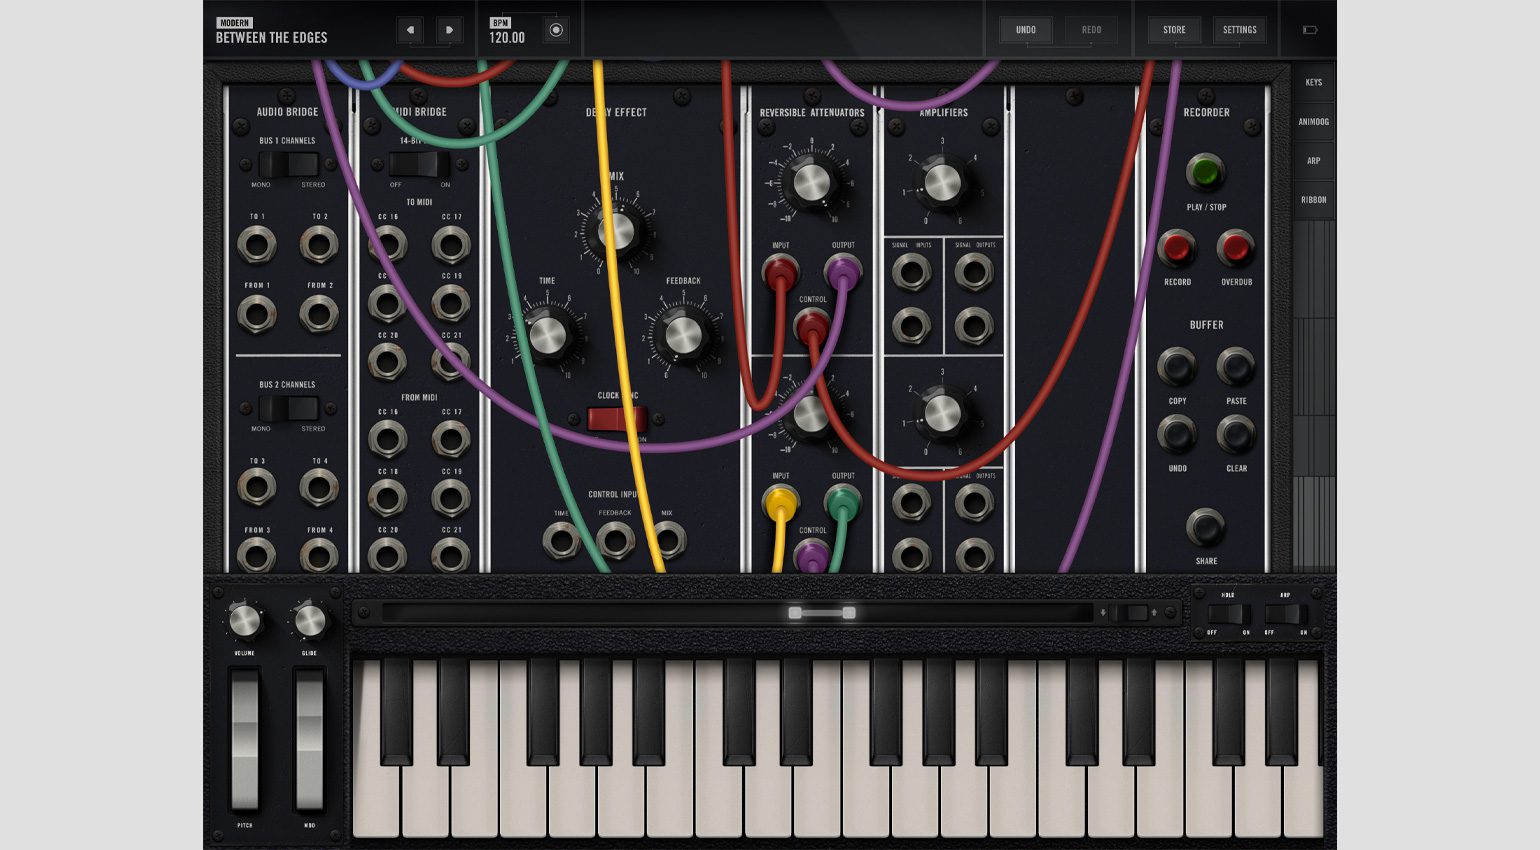Load the next preset with right arrow
This screenshot has height=850, width=1540.
point(450,30)
